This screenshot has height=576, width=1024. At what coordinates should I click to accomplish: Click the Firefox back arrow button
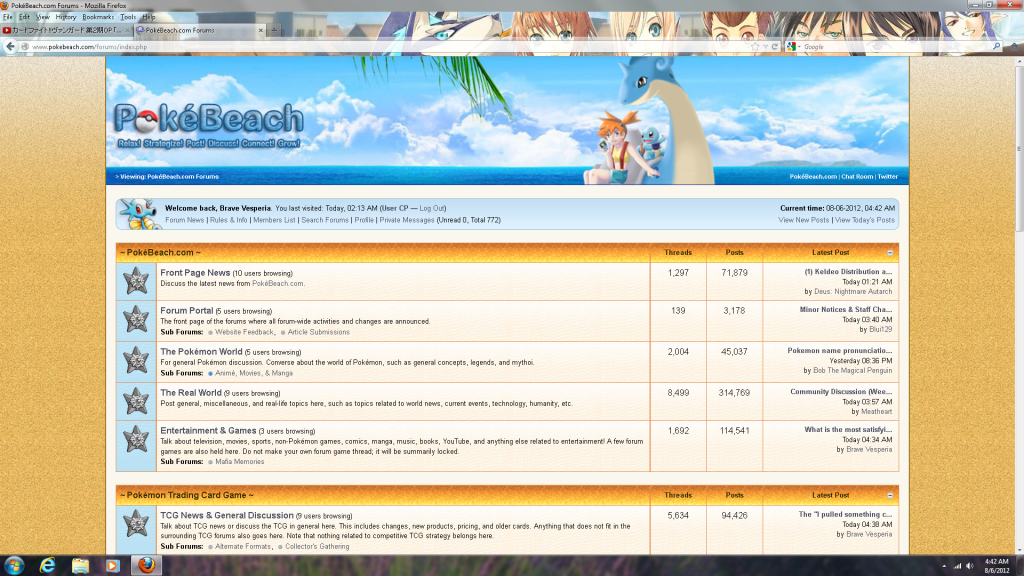(10, 46)
